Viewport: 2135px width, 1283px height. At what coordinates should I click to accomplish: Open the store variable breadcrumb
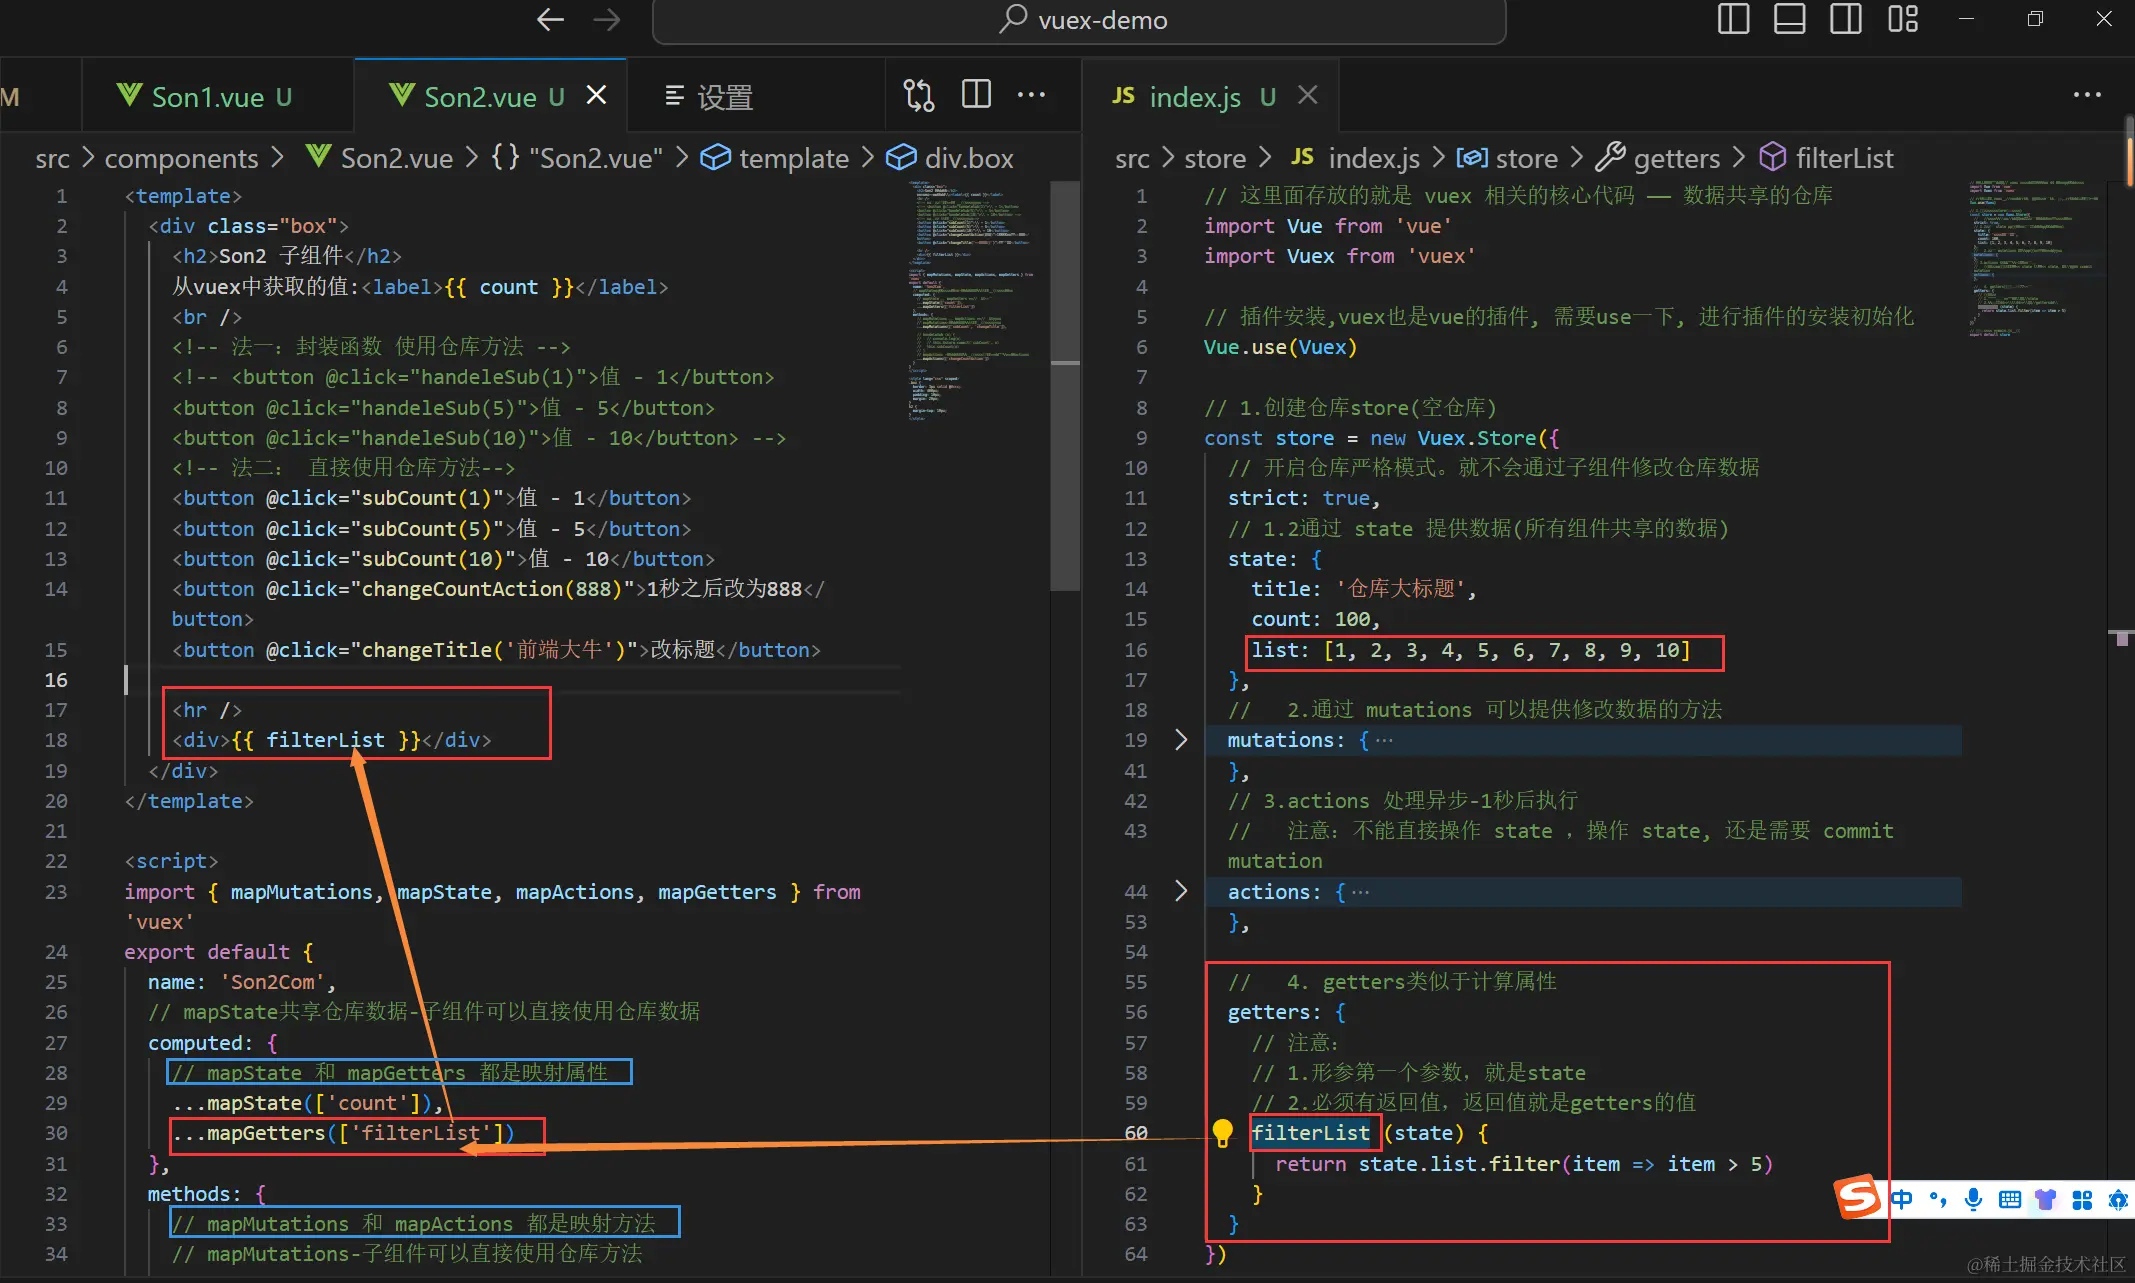1508,158
